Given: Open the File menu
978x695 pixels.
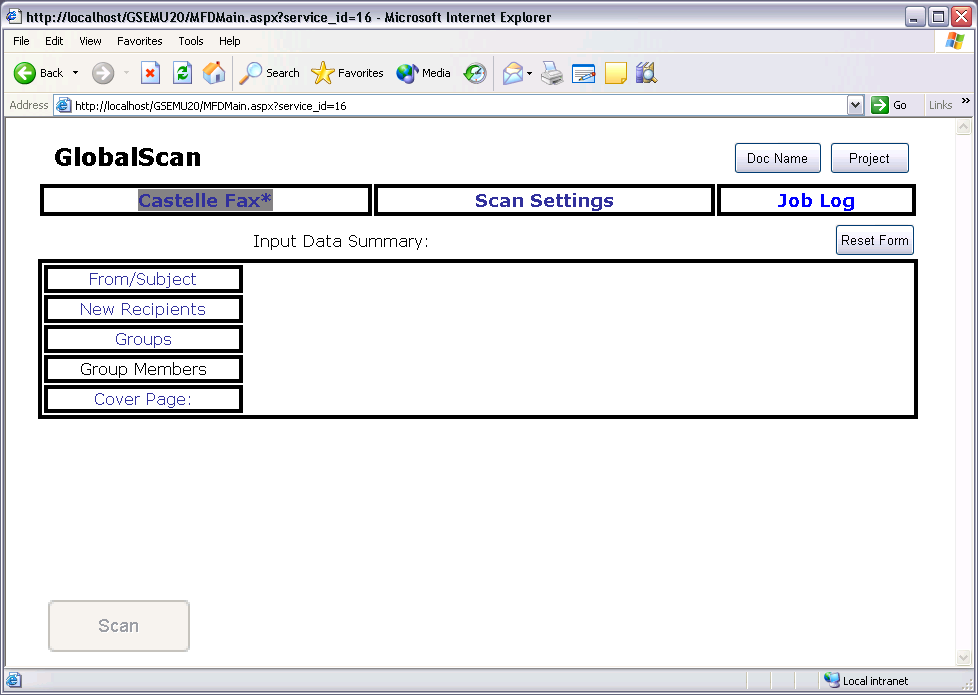Looking at the screenshot, I should pos(21,41).
